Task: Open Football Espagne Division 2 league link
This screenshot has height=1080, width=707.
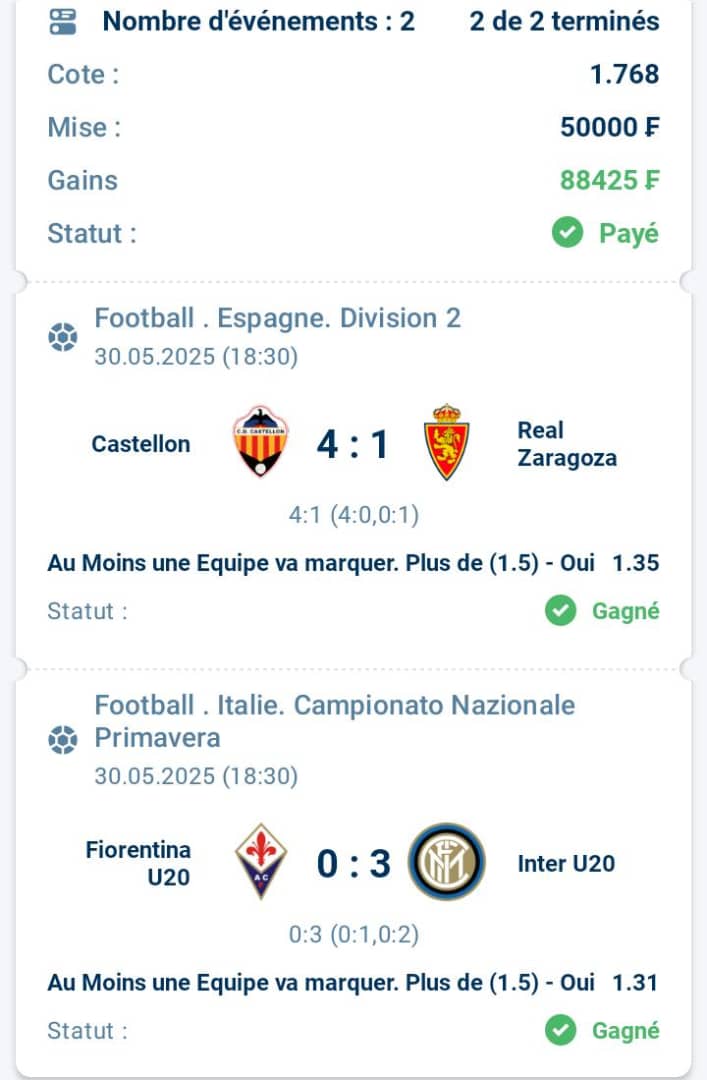Action: click(278, 318)
